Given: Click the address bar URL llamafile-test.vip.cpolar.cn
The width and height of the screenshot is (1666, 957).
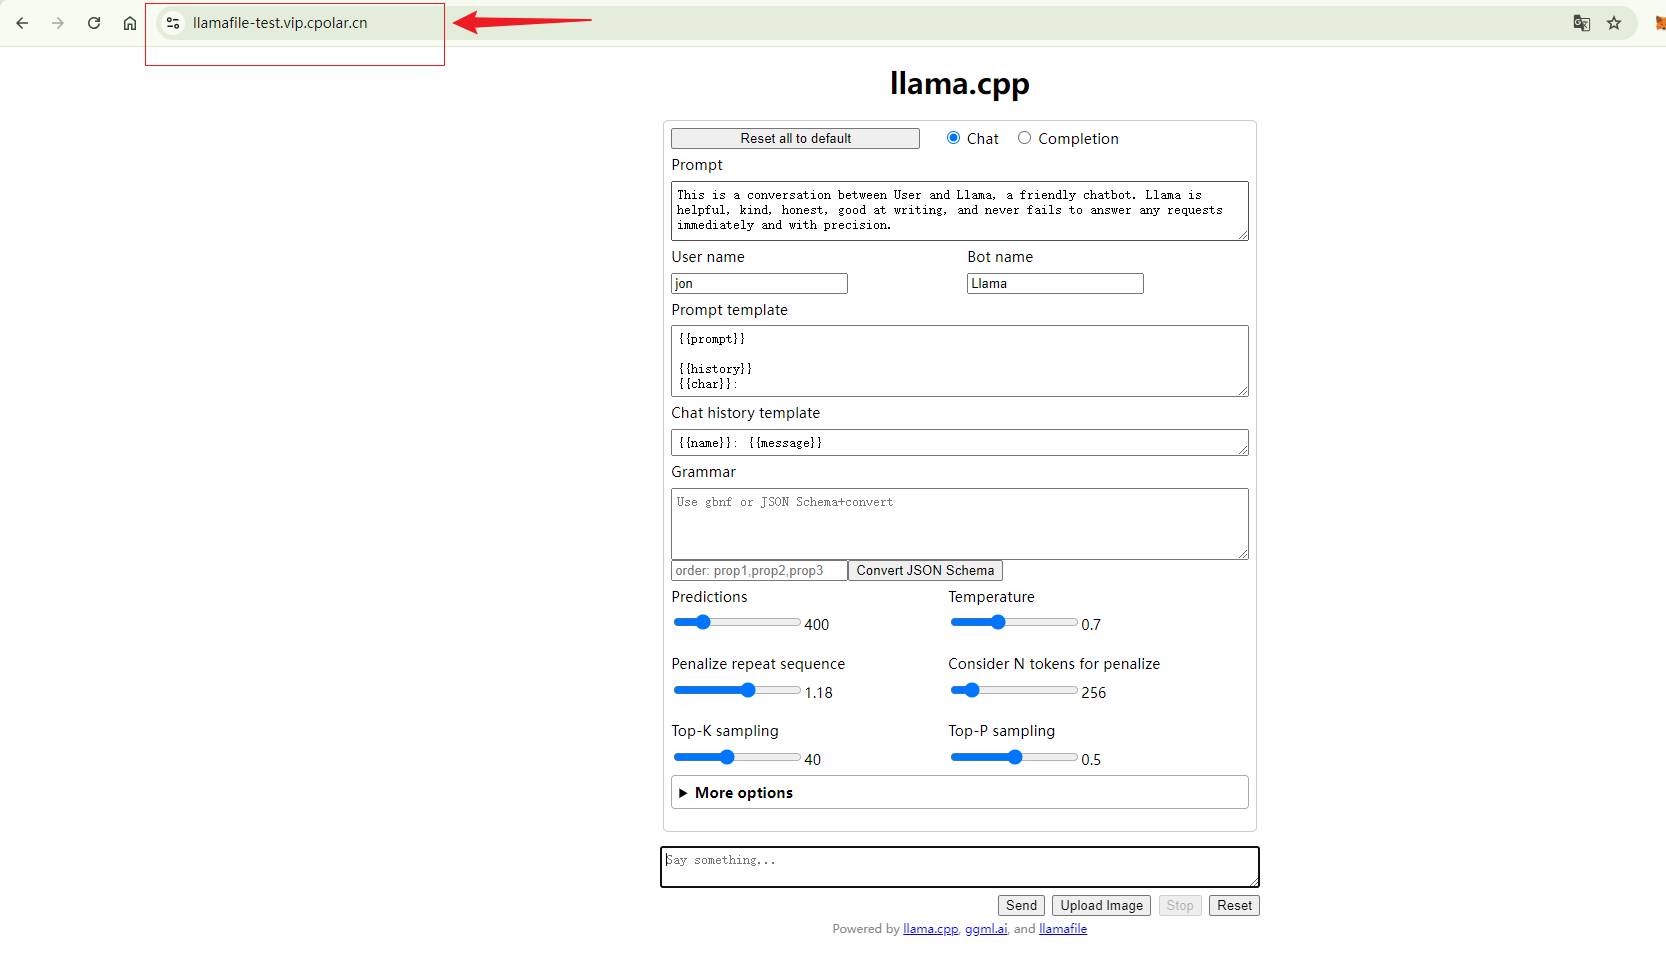Looking at the screenshot, I should [x=280, y=23].
